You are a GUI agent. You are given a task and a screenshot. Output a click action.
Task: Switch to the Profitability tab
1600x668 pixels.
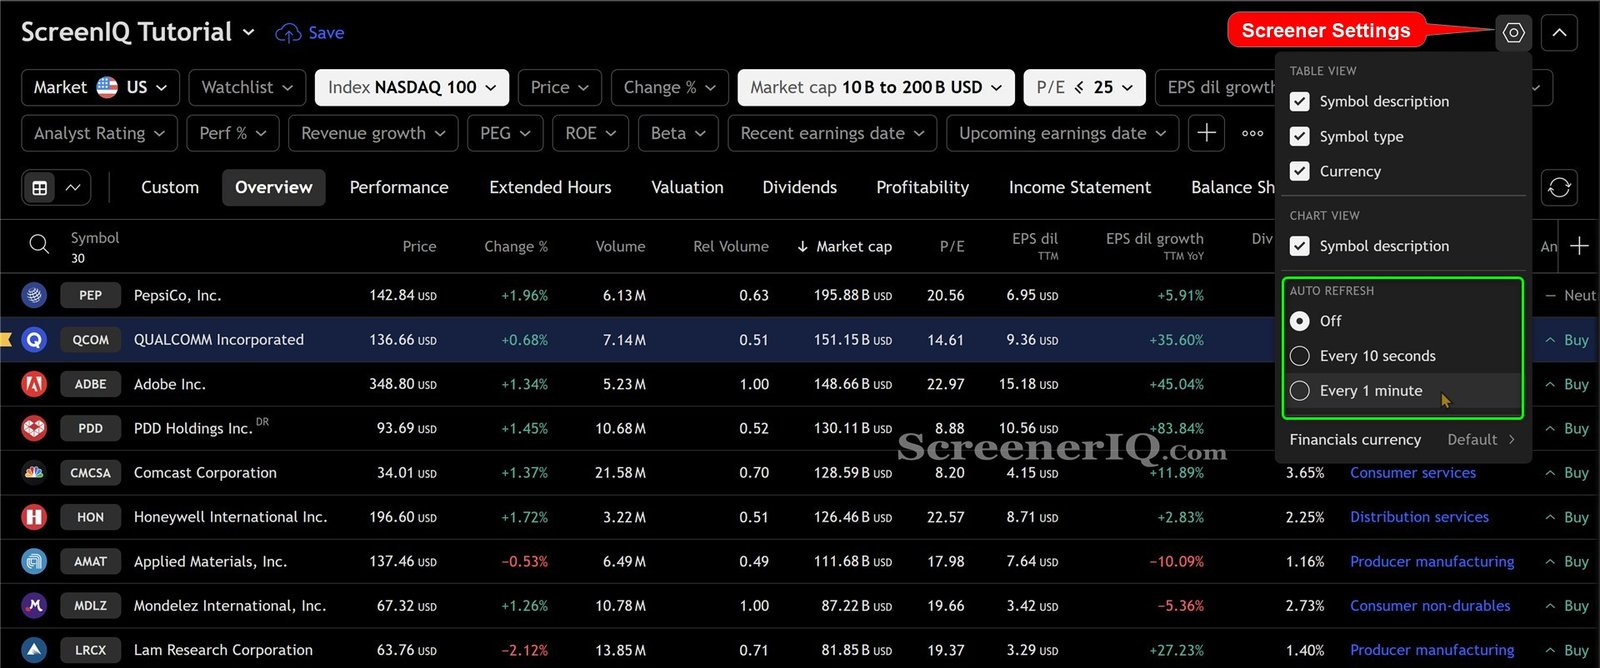pos(922,187)
